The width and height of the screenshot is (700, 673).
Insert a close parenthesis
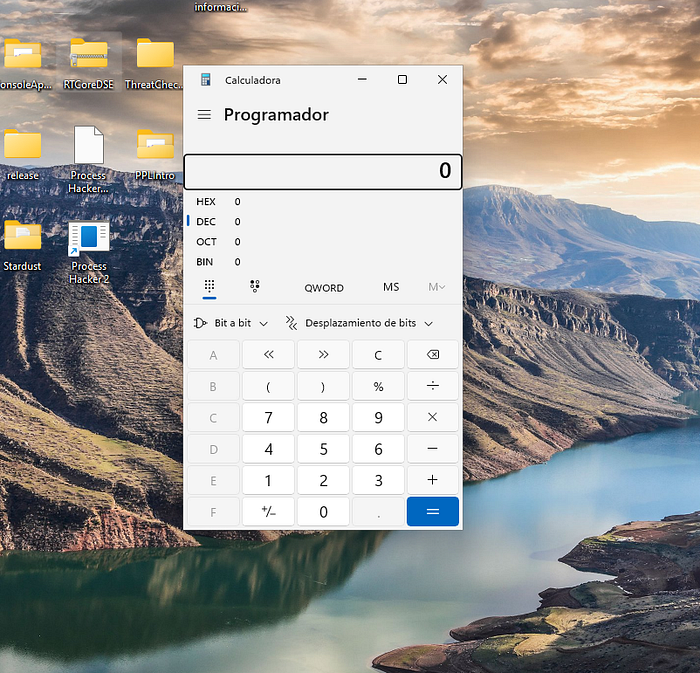pyautogui.click(x=323, y=386)
